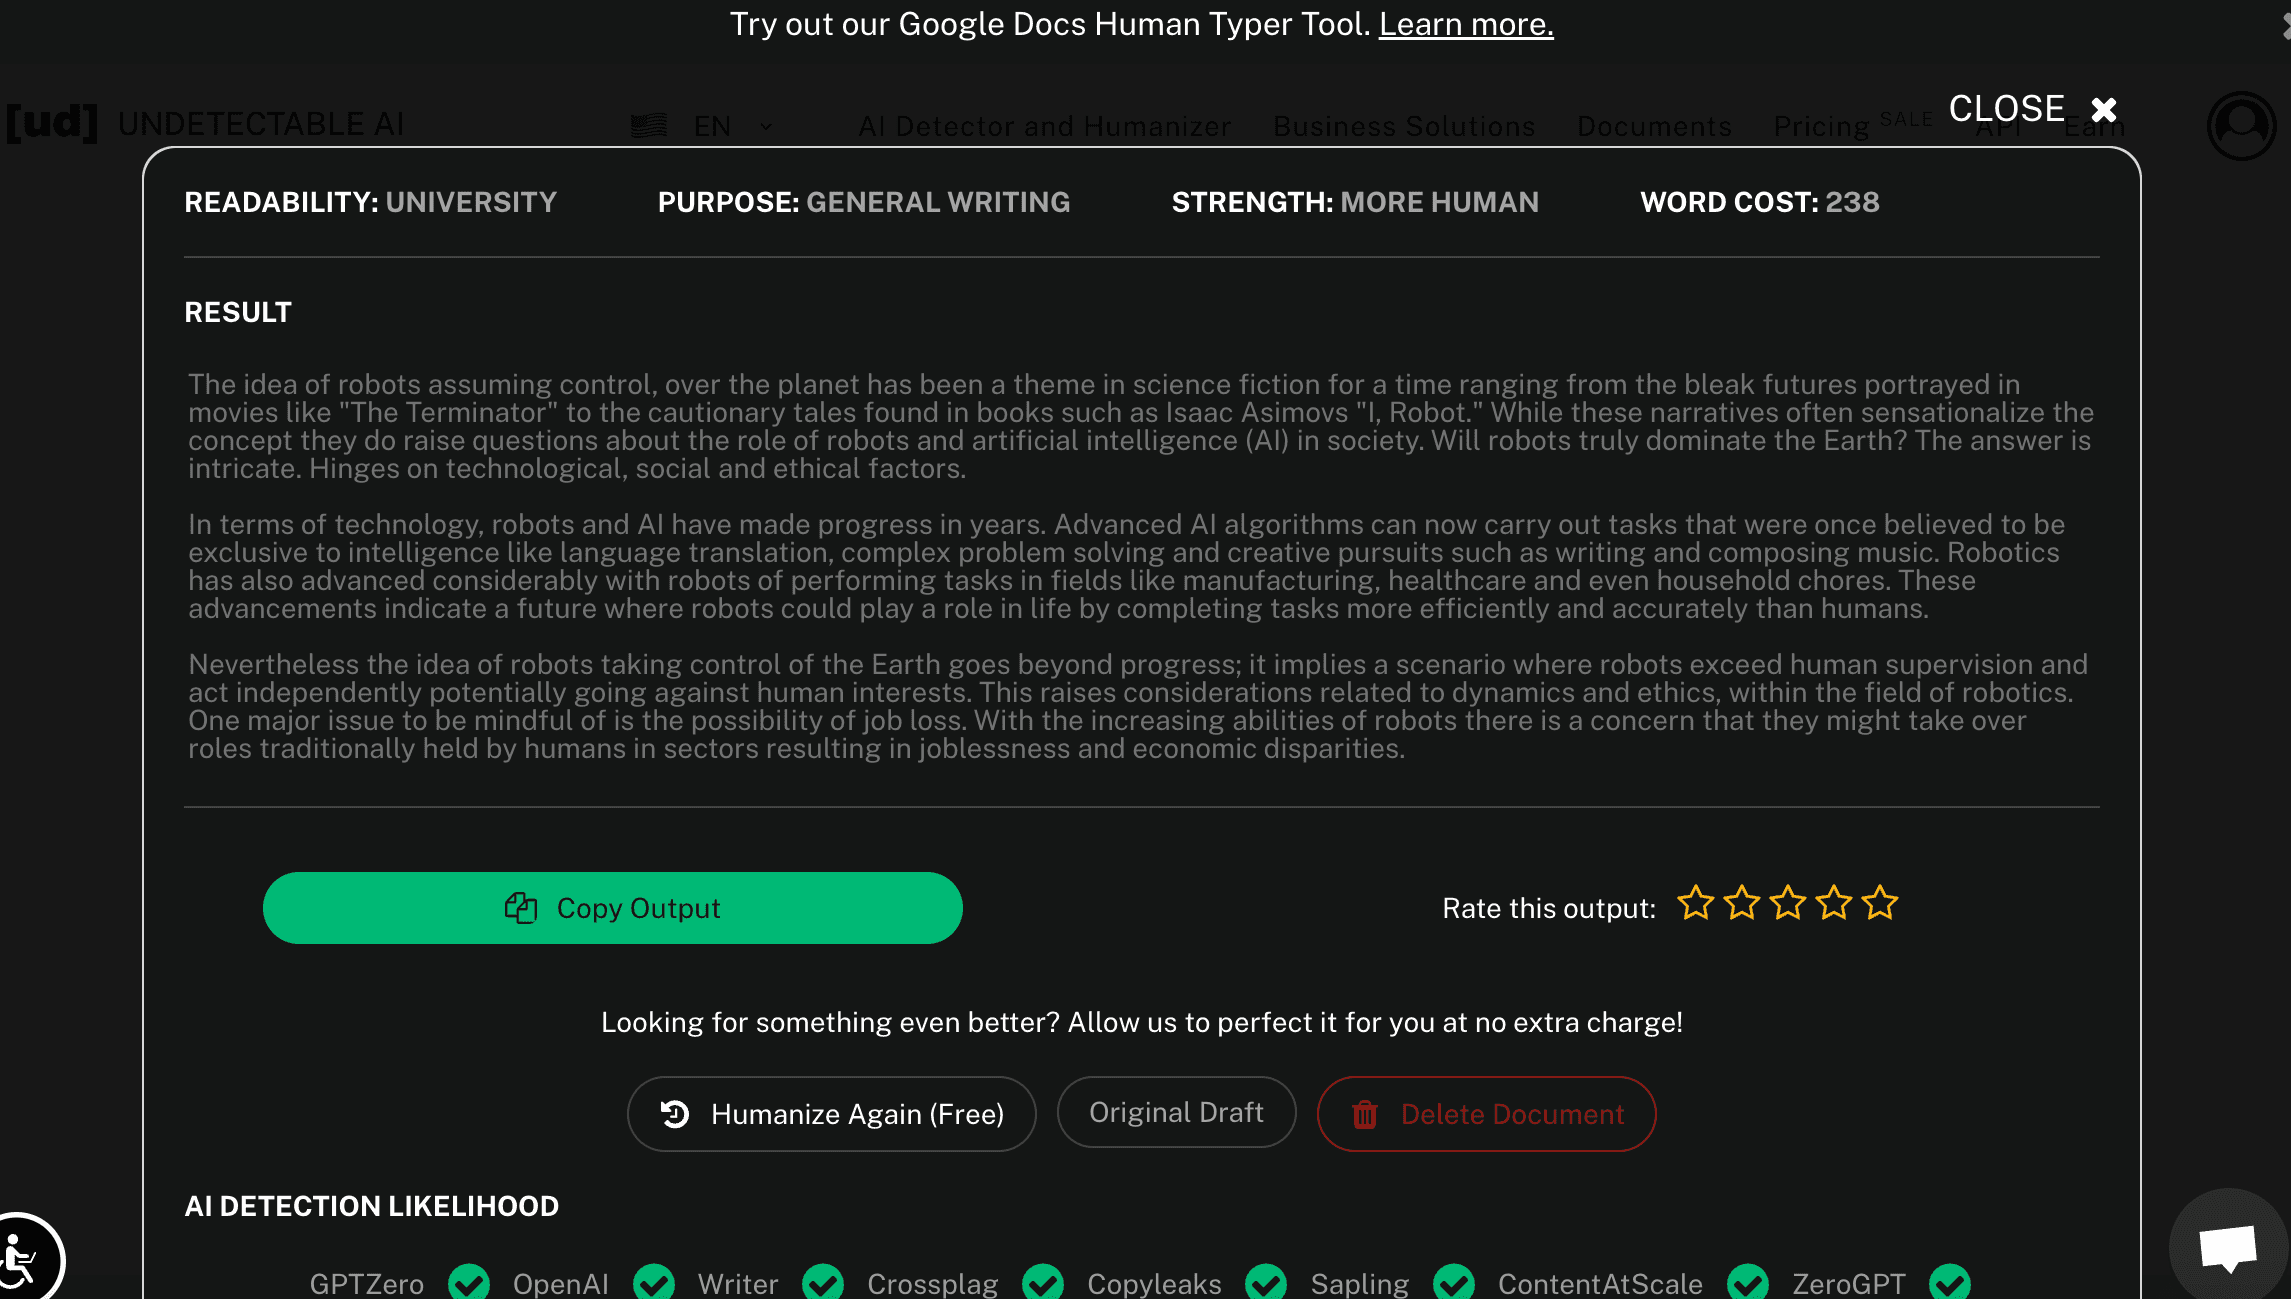Rate the output five stars
Screen dimensions: 2291x1299
(x=1880, y=903)
